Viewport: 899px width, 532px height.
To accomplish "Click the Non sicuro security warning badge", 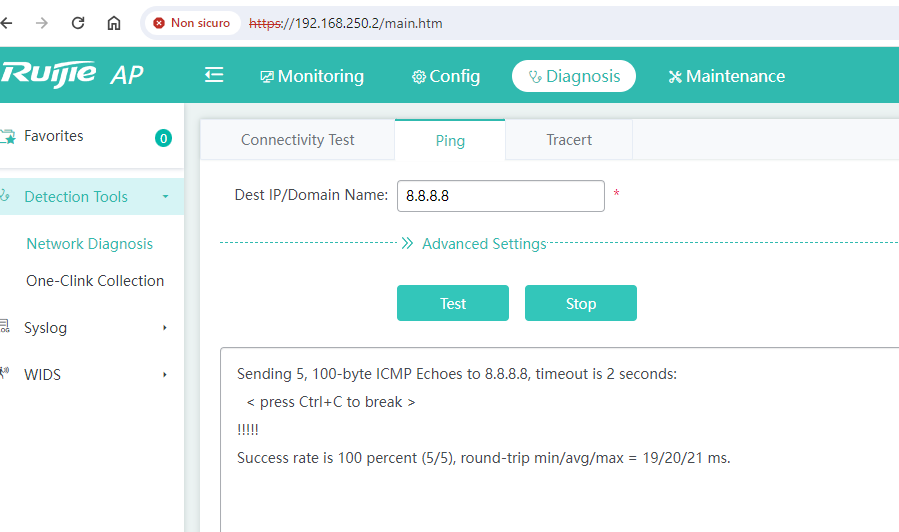I will [x=192, y=23].
